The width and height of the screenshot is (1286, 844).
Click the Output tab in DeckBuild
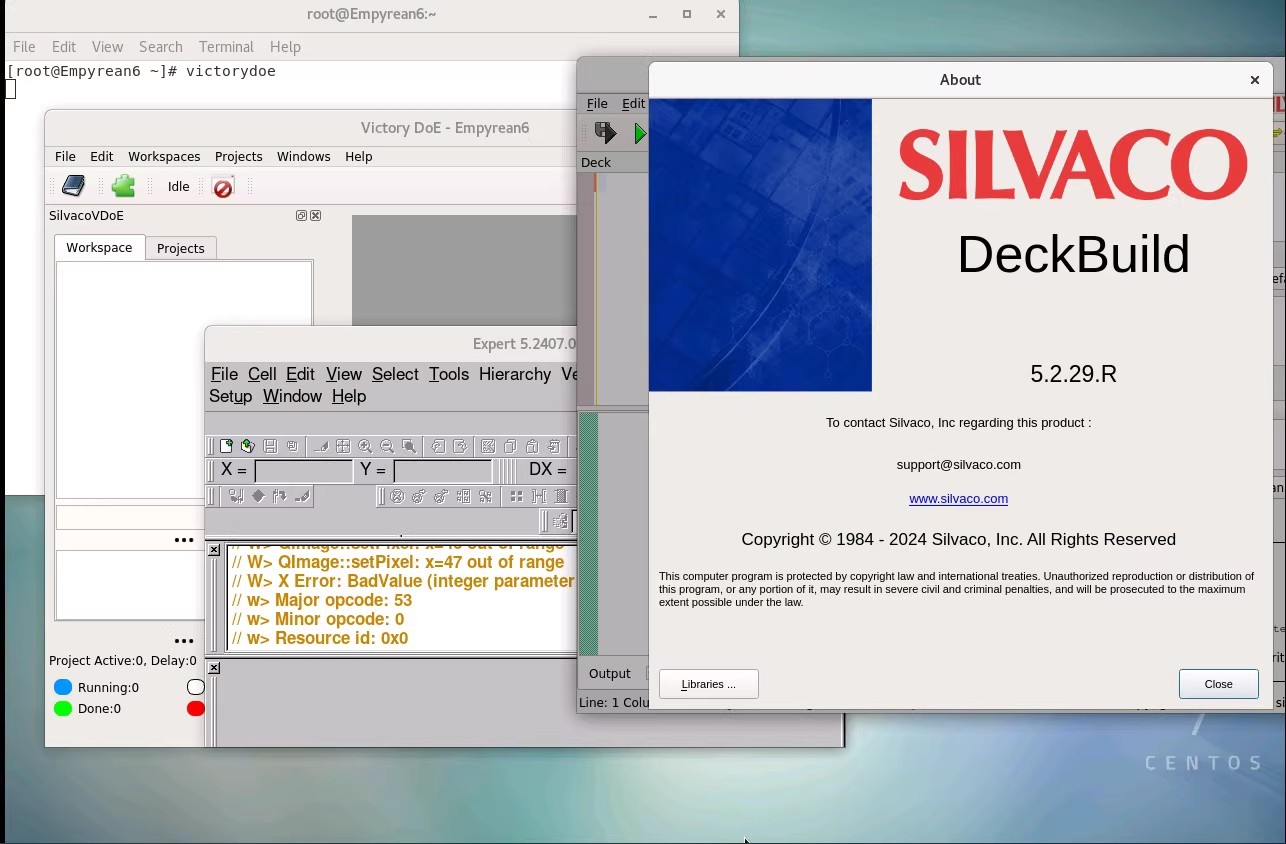[610, 673]
